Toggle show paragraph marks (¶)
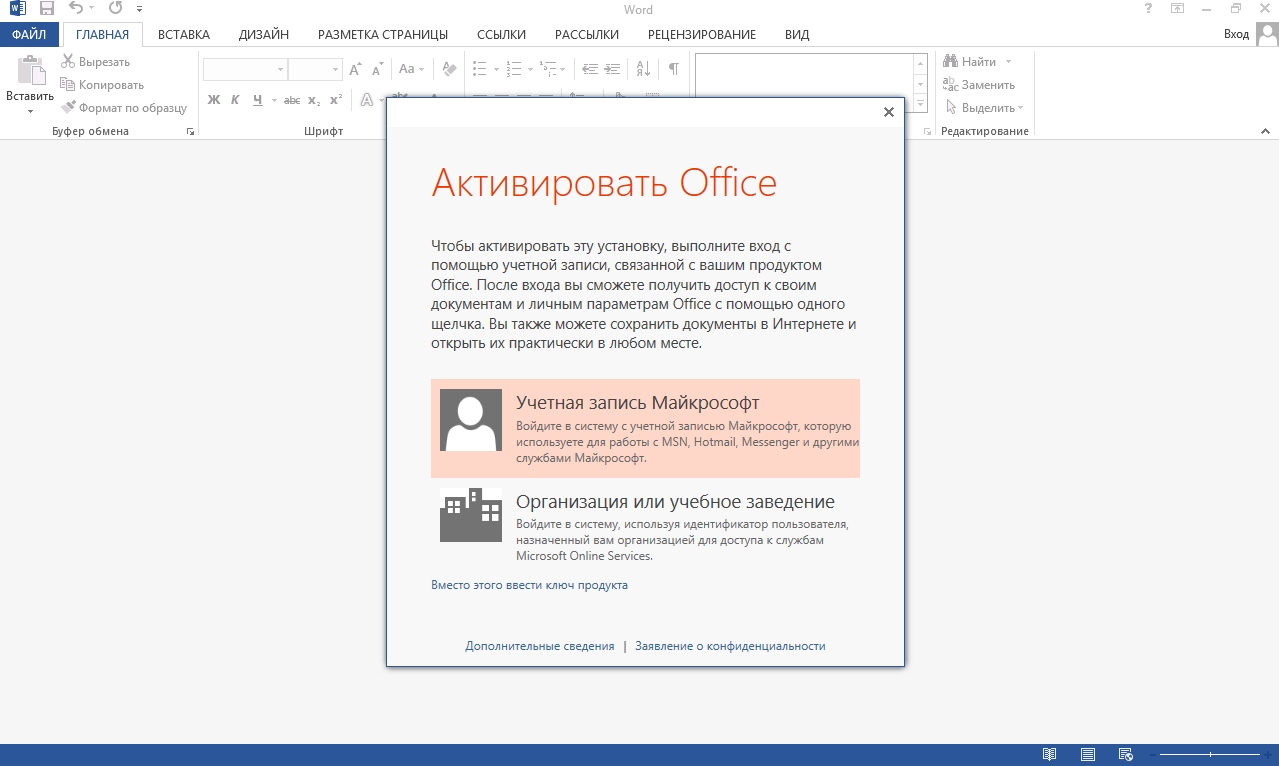The width and height of the screenshot is (1279, 766). point(674,69)
